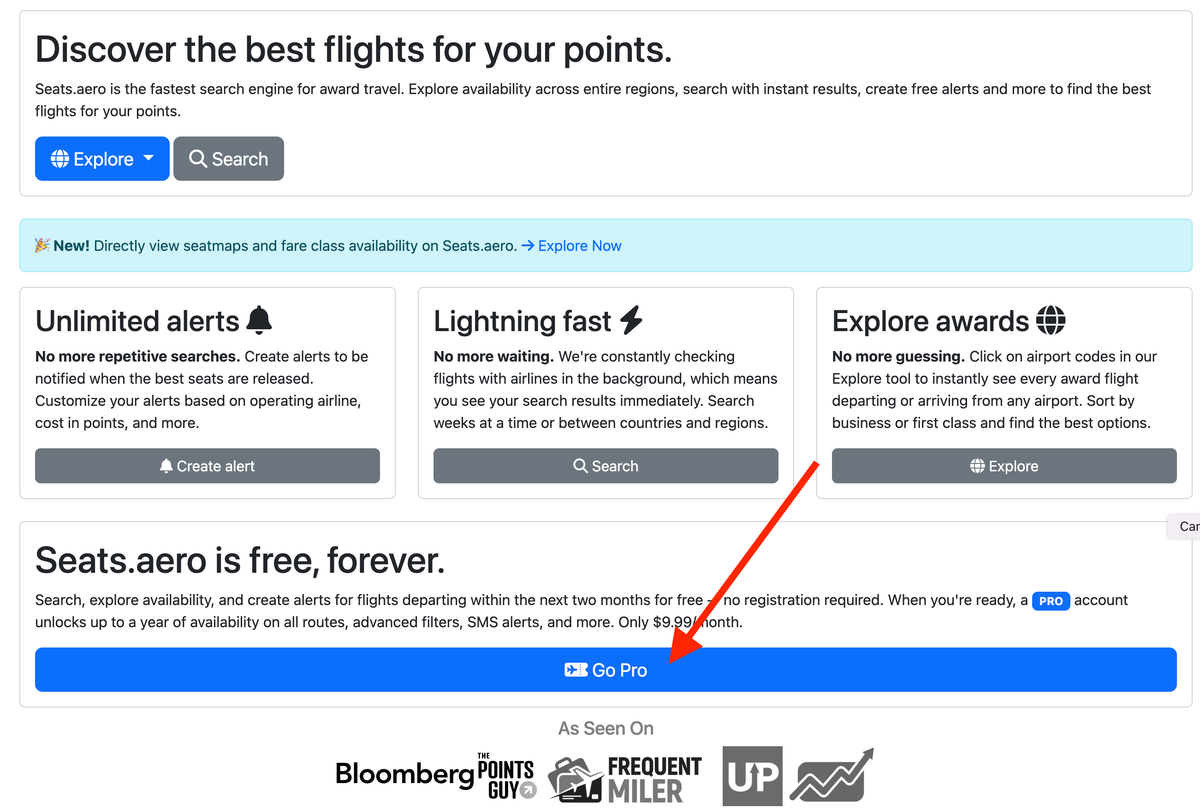The width and height of the screenshot is (1200, 808).
Task: Click the gray UP logo
Action: point(752,776)
